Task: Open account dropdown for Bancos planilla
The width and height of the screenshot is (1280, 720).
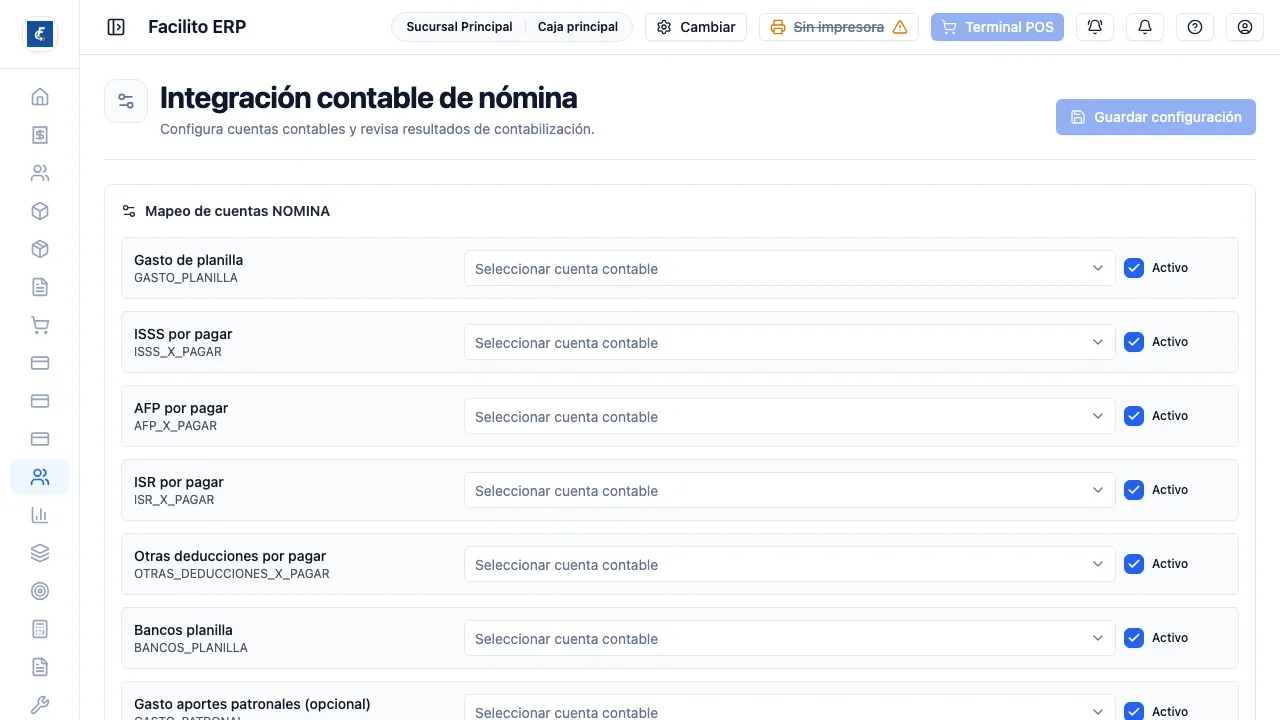Action: coord(790,638)
